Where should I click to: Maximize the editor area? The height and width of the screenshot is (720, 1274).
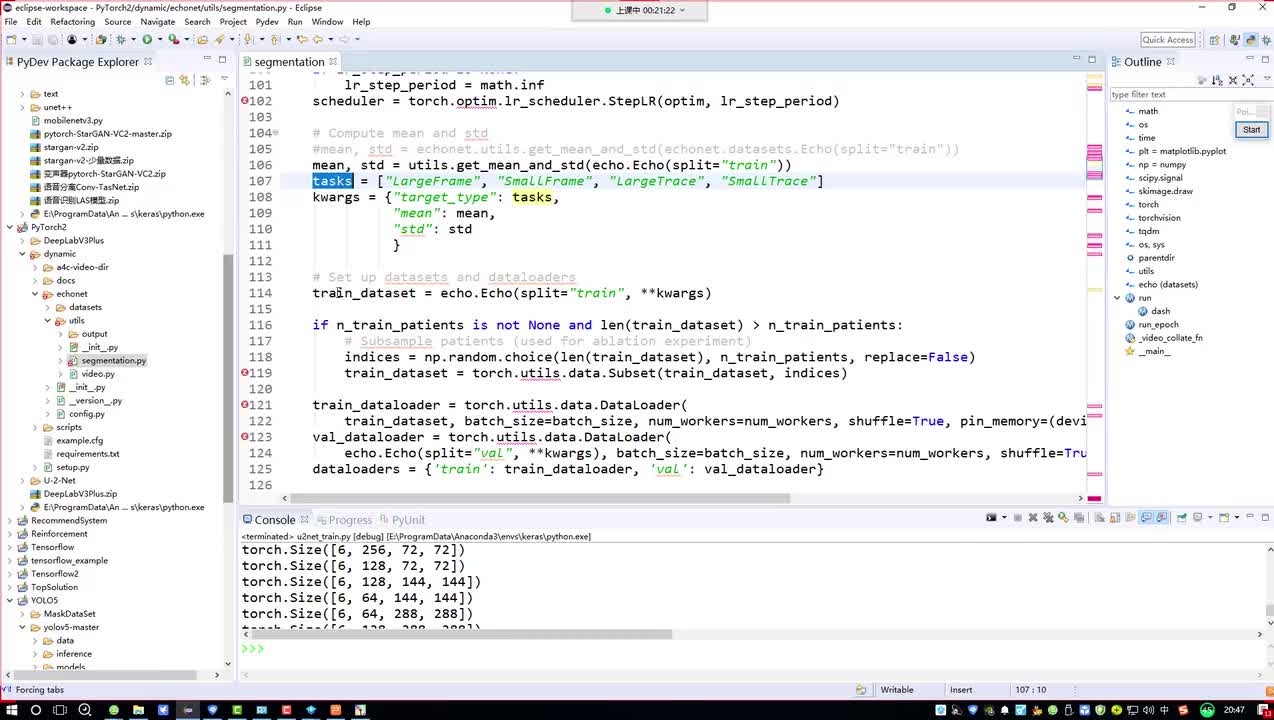coord(1094,59)
